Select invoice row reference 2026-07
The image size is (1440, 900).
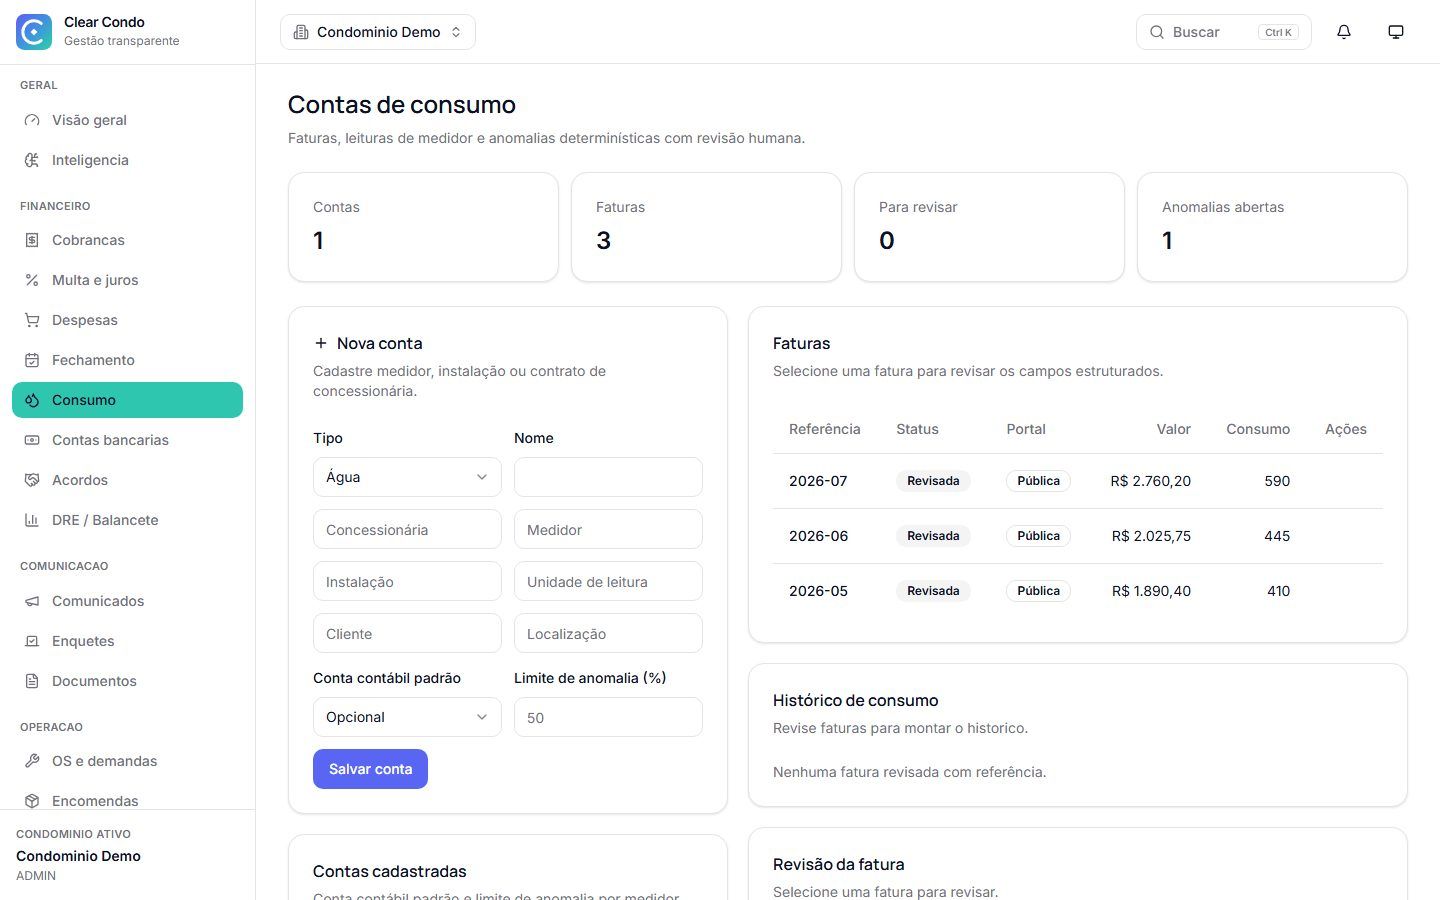(1078, 481)
